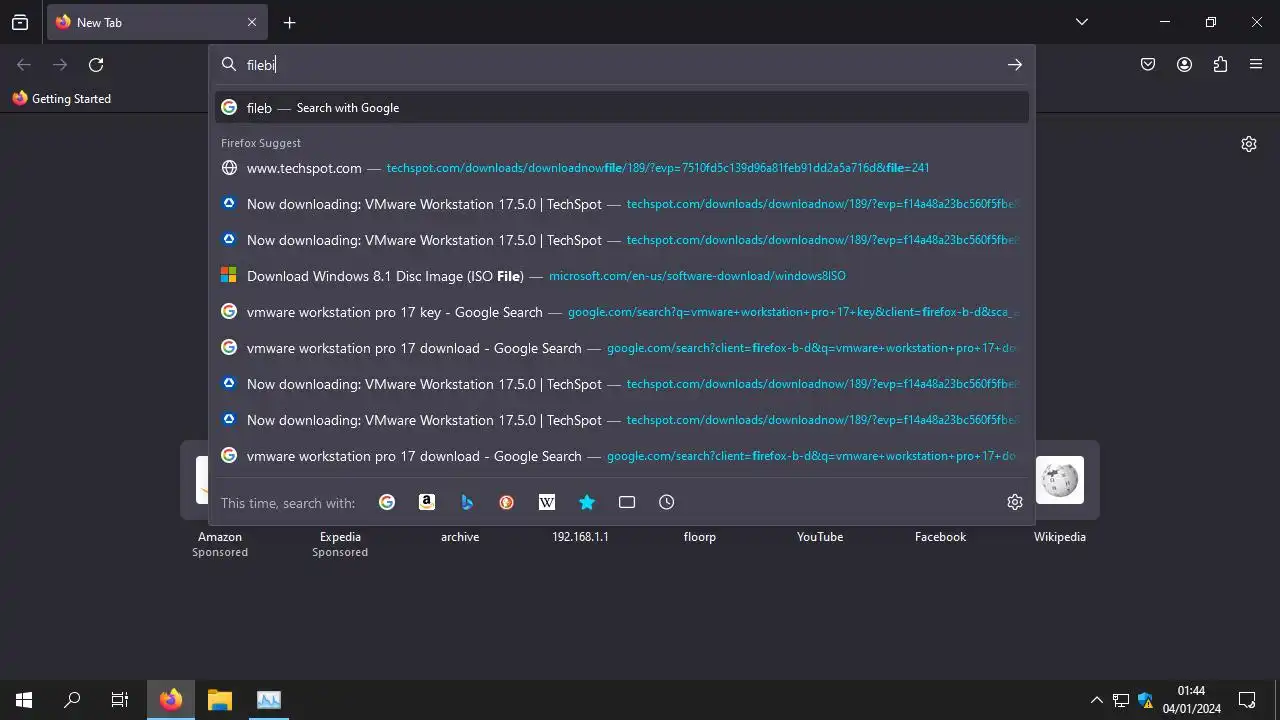Select 'fileb — Search with Google' suggestion
The width and height of the screenshot is (1280, 720).
point(622,108)
